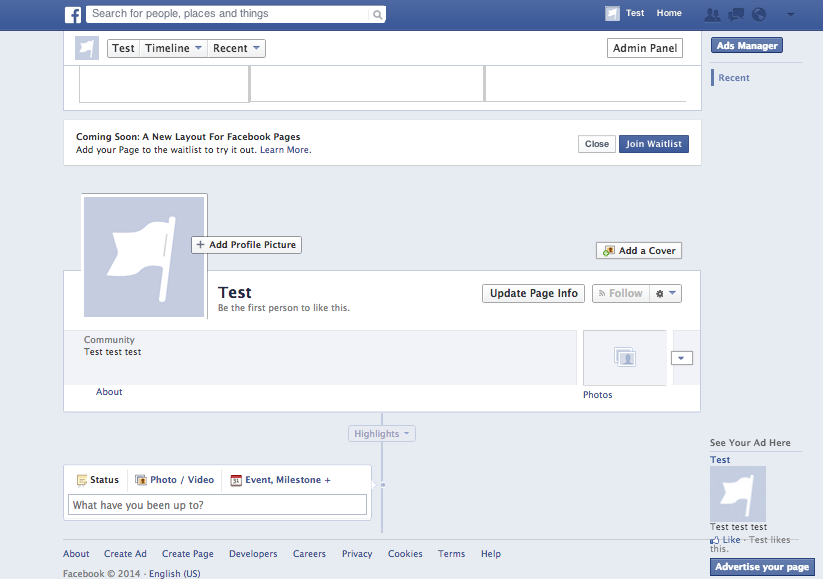The height and width of the screenshot is (579, 823).
Task: Click Add a Cover button
Action: (639, 250)
